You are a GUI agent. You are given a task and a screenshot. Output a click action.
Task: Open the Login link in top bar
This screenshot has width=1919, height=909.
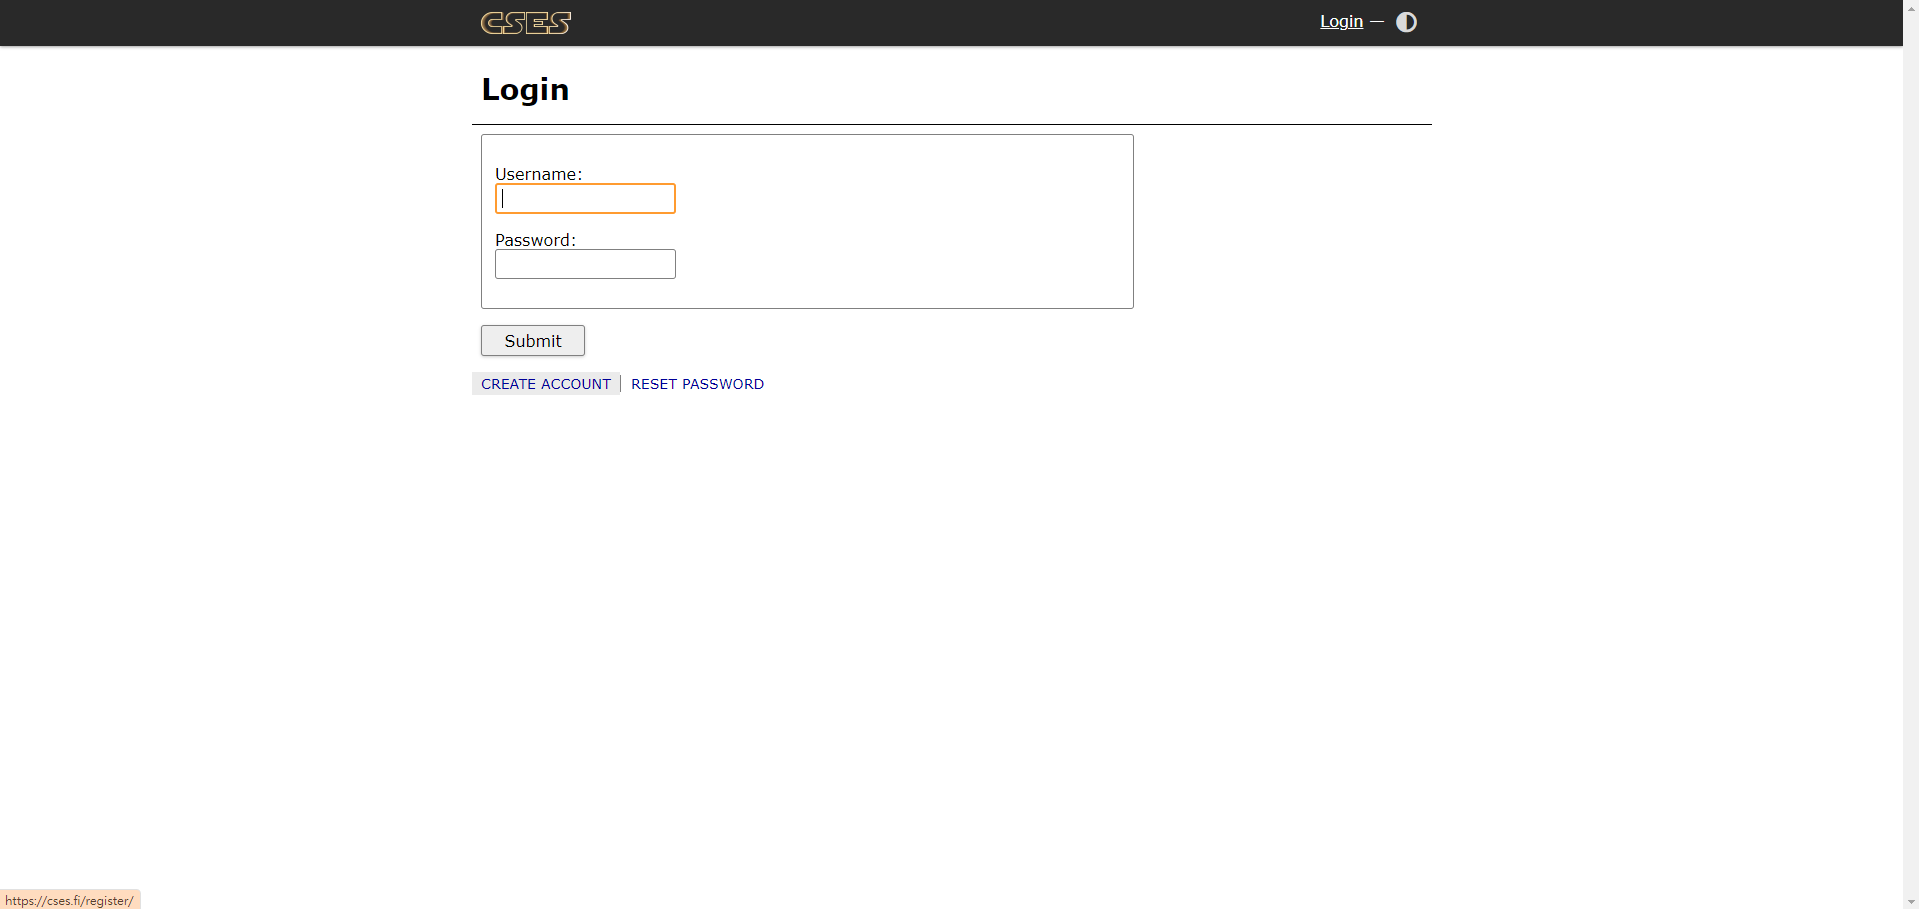pos(1341,22)
